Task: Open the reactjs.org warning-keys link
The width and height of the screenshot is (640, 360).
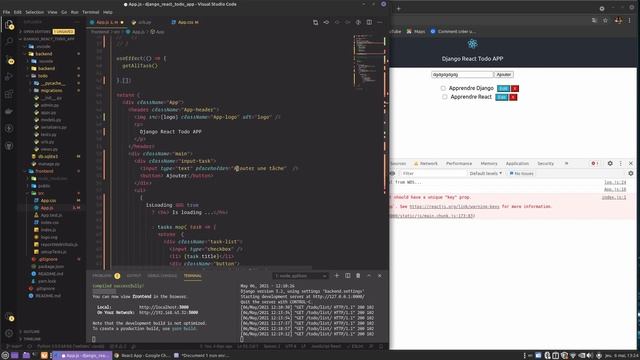Action: [x=454, y=207]
